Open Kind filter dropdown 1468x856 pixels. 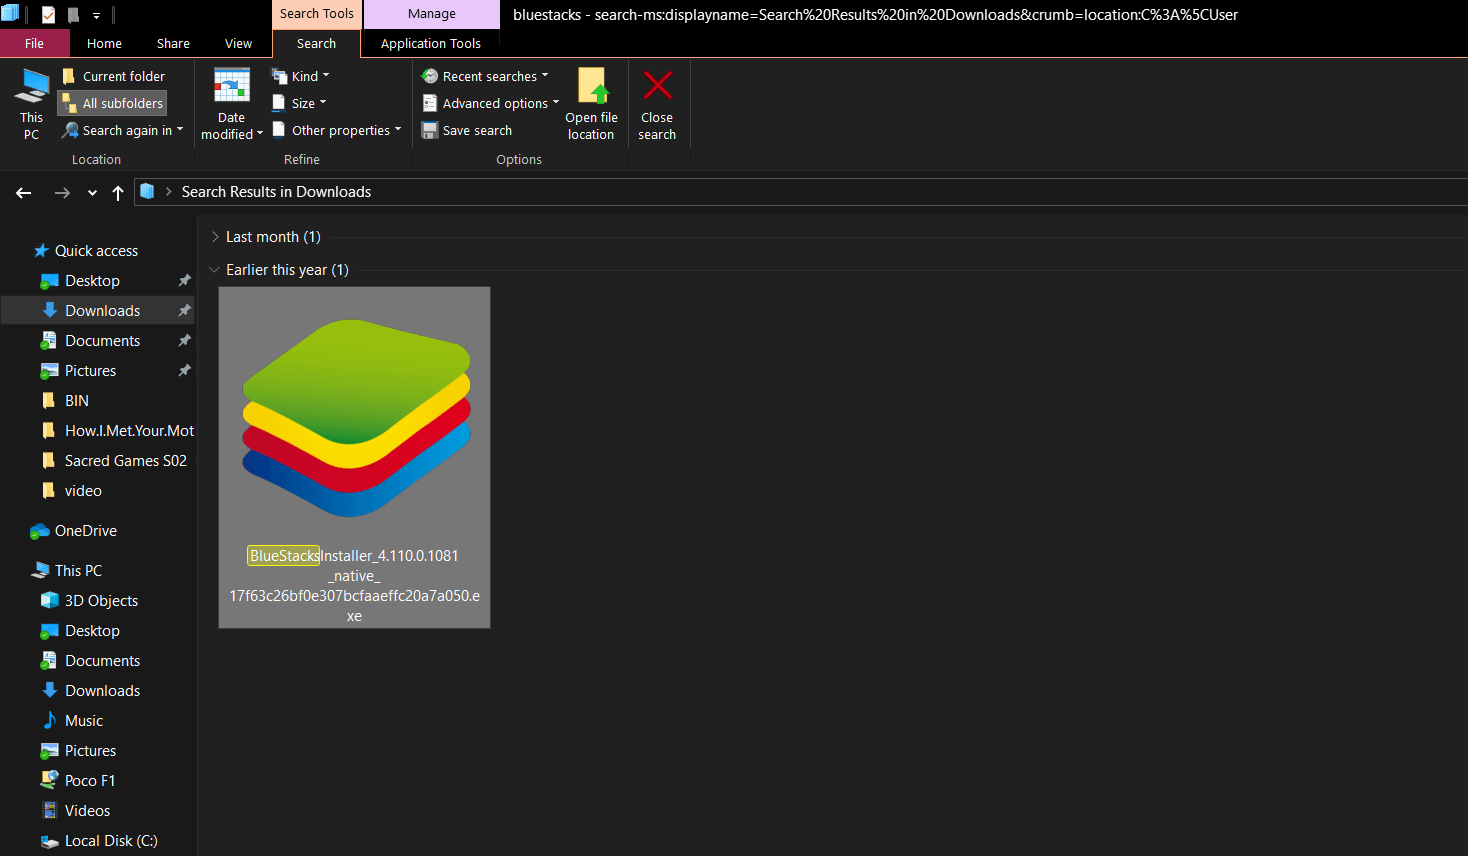coord(300,76)
